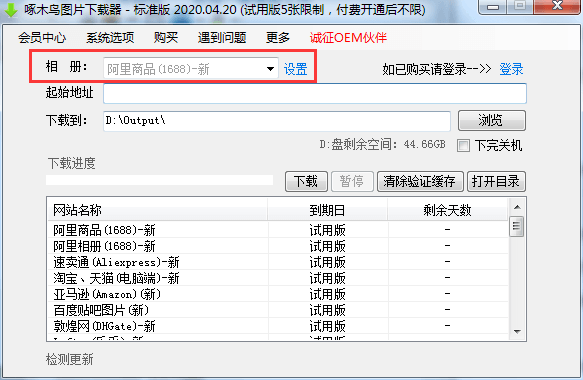This screenshot has height=380, width=583.
Task: Select the 淘宝、天猫(电脑端)-新 row
Action: pyautogui.click(x=278, y=278)
